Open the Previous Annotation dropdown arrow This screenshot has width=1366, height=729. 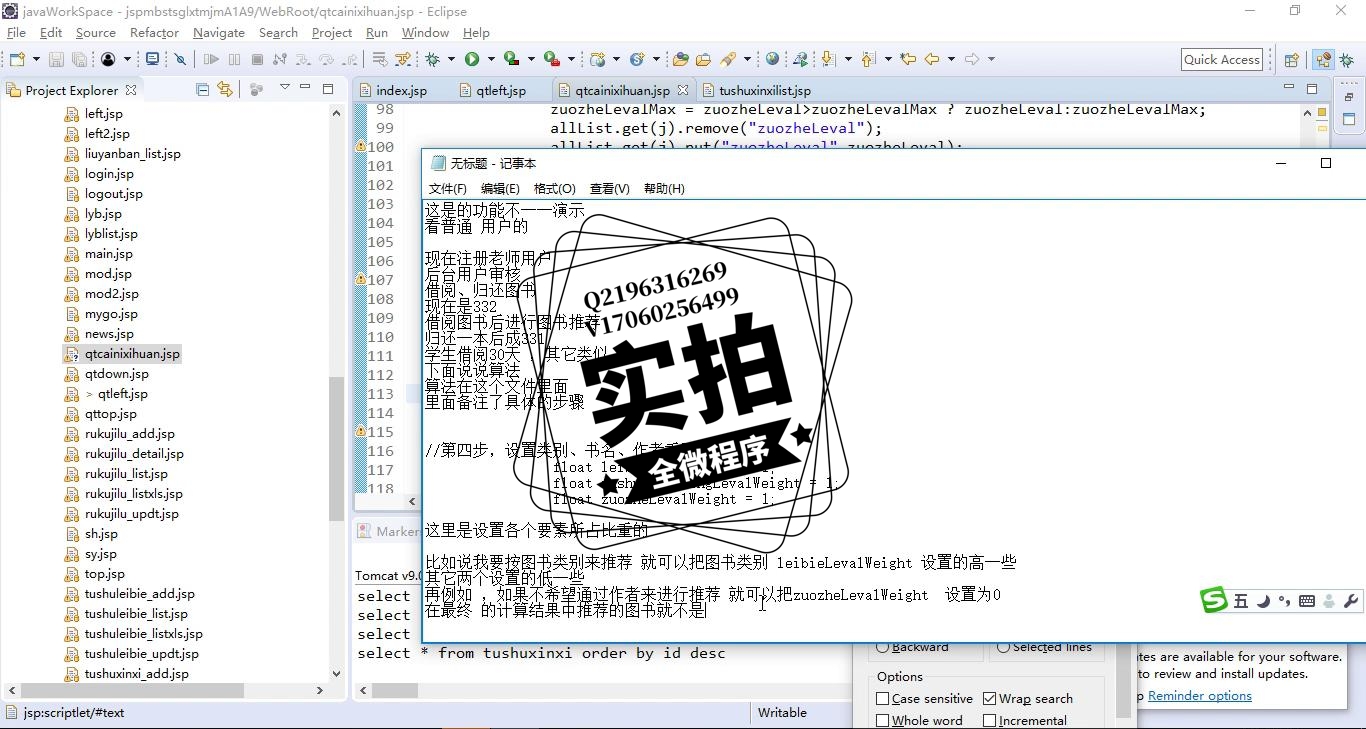(x=888, y=59)
